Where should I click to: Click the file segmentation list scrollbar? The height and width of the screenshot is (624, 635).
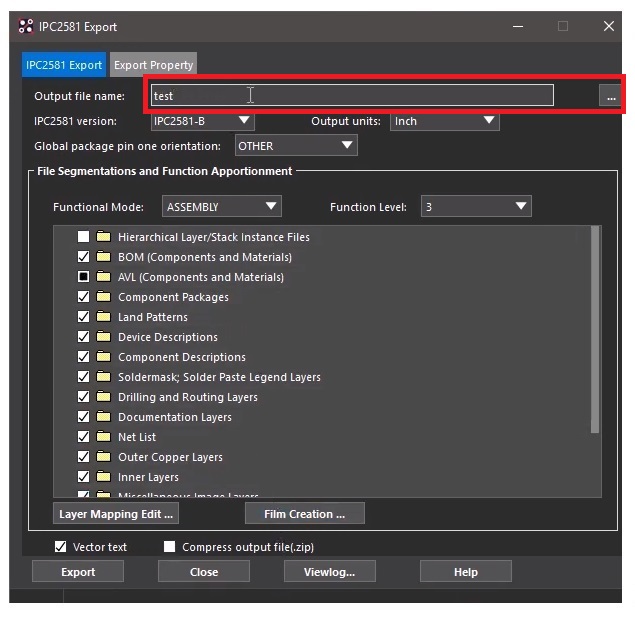[x=595, y=330]
